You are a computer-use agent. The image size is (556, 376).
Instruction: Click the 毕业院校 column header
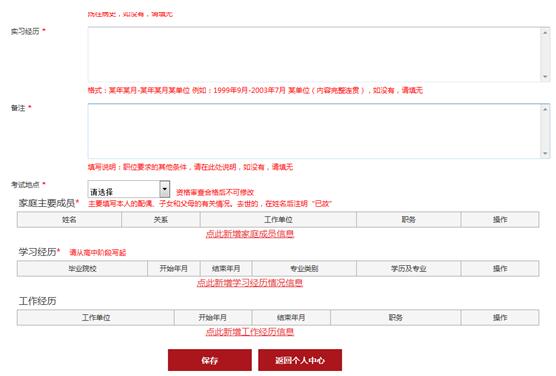[82, 269]
